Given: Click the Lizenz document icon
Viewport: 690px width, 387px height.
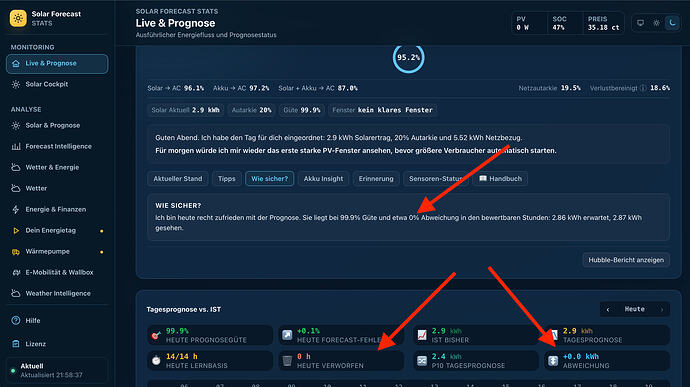Looking at the screenshot, I should (16, 344).
